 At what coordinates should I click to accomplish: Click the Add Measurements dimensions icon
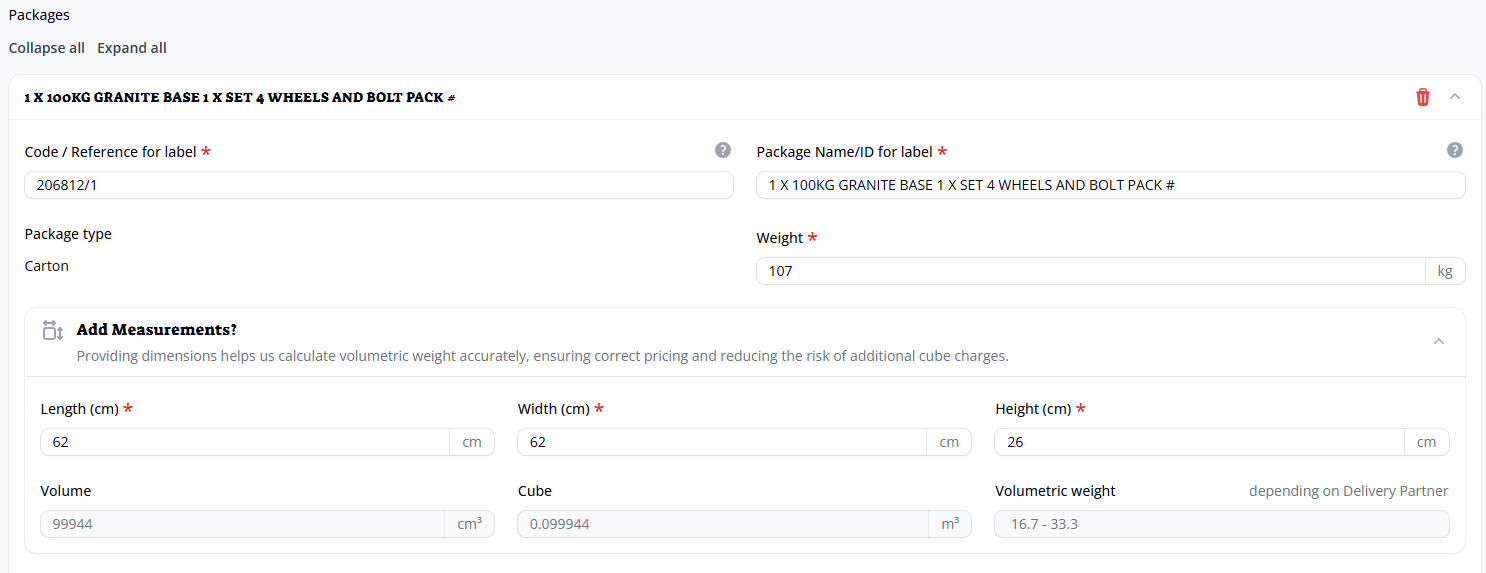(x=53, y=330)
